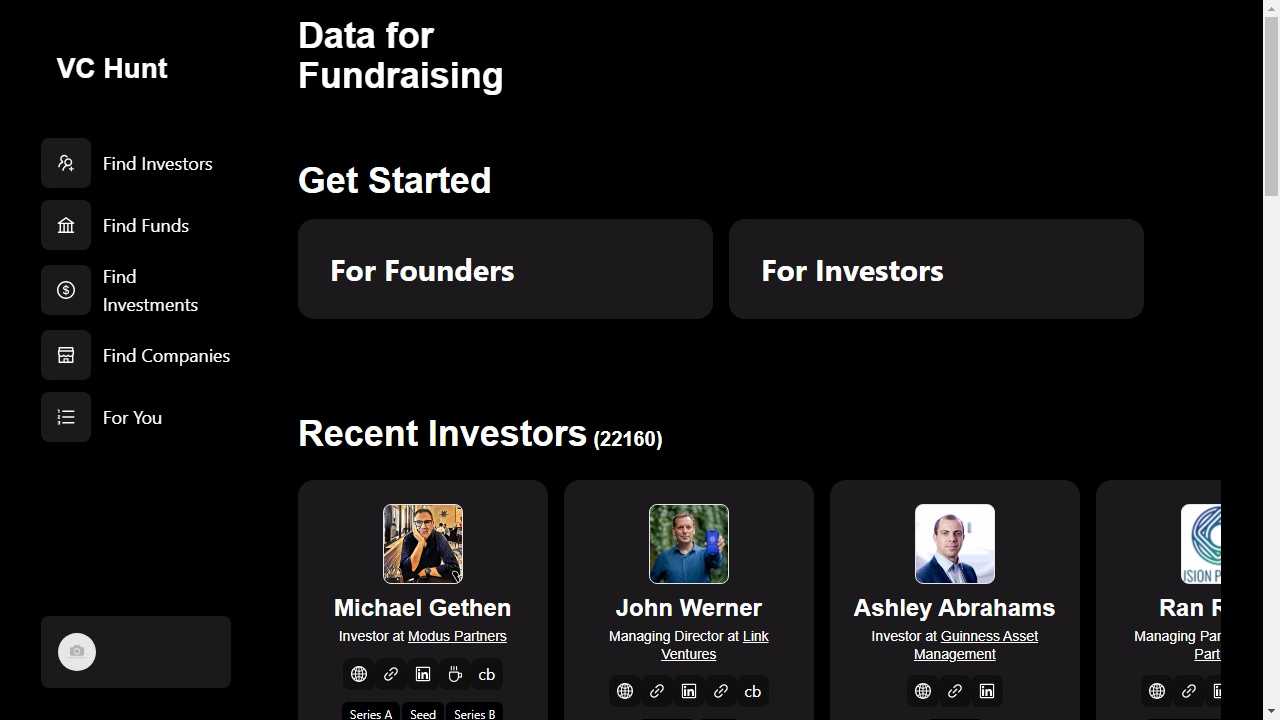This screenshot has height=720, width=1280.
Task: Click the camera icon in the lower sidebar
Action: [77, 652]
